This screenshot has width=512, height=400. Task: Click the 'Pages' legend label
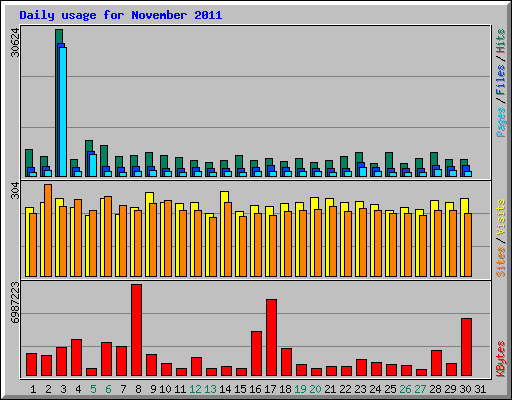501,122
